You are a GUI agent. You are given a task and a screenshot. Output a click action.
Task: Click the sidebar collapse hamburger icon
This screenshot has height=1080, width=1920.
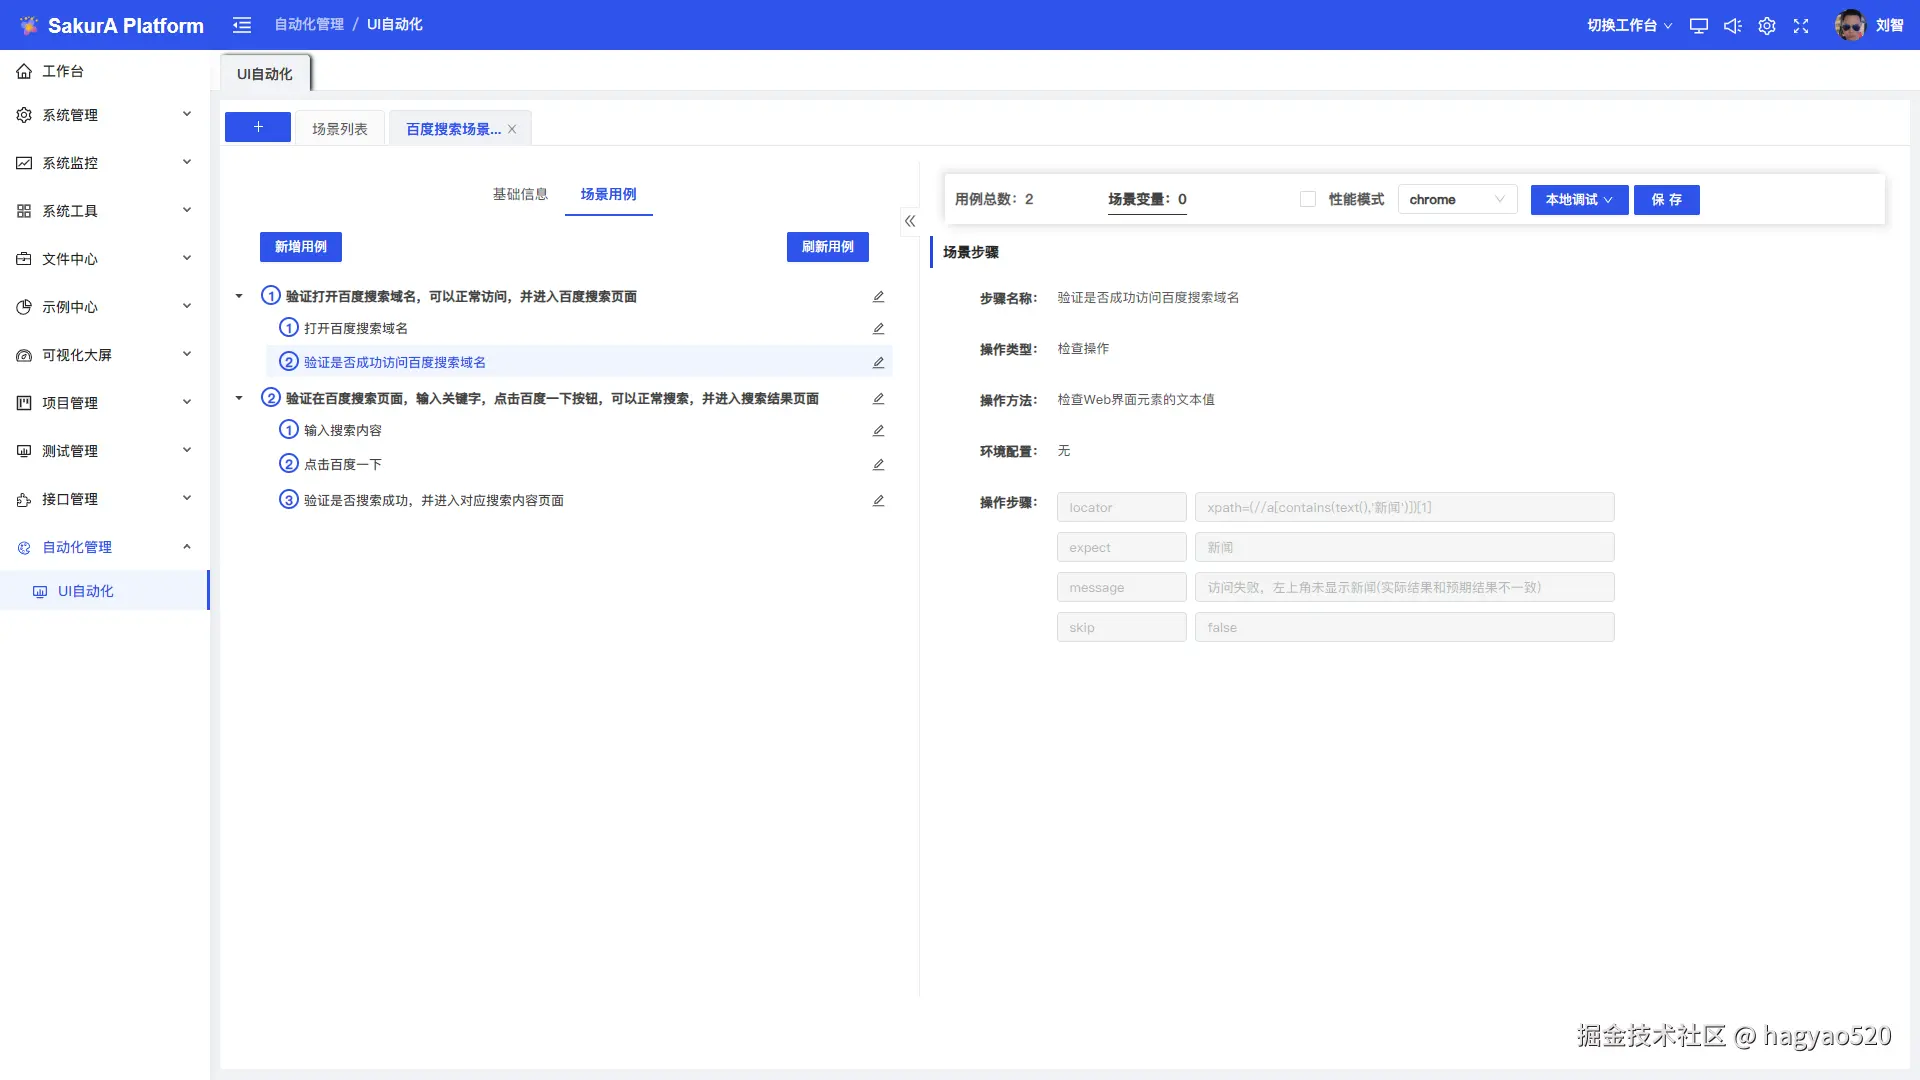pos(242,25)
